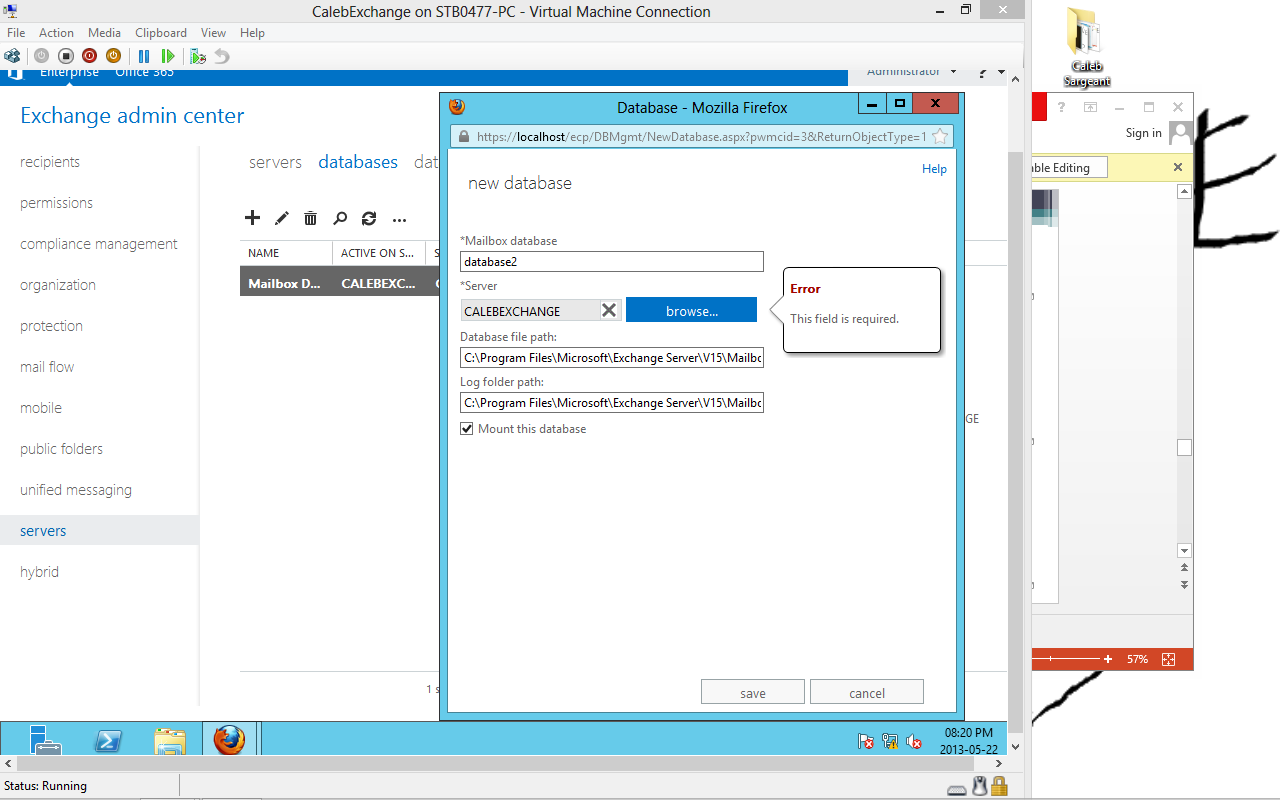Viewport: 1280px width, 800px height.
Task: Click Firefox icon in the taskbar
Action: (229, 739)
